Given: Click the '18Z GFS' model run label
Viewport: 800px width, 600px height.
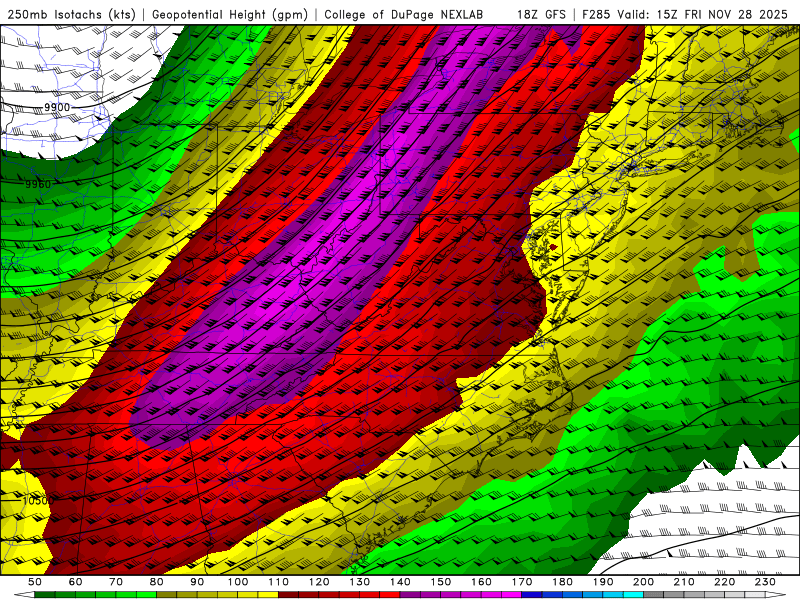Looking at the screenshot, I should (x=541, y=14).
